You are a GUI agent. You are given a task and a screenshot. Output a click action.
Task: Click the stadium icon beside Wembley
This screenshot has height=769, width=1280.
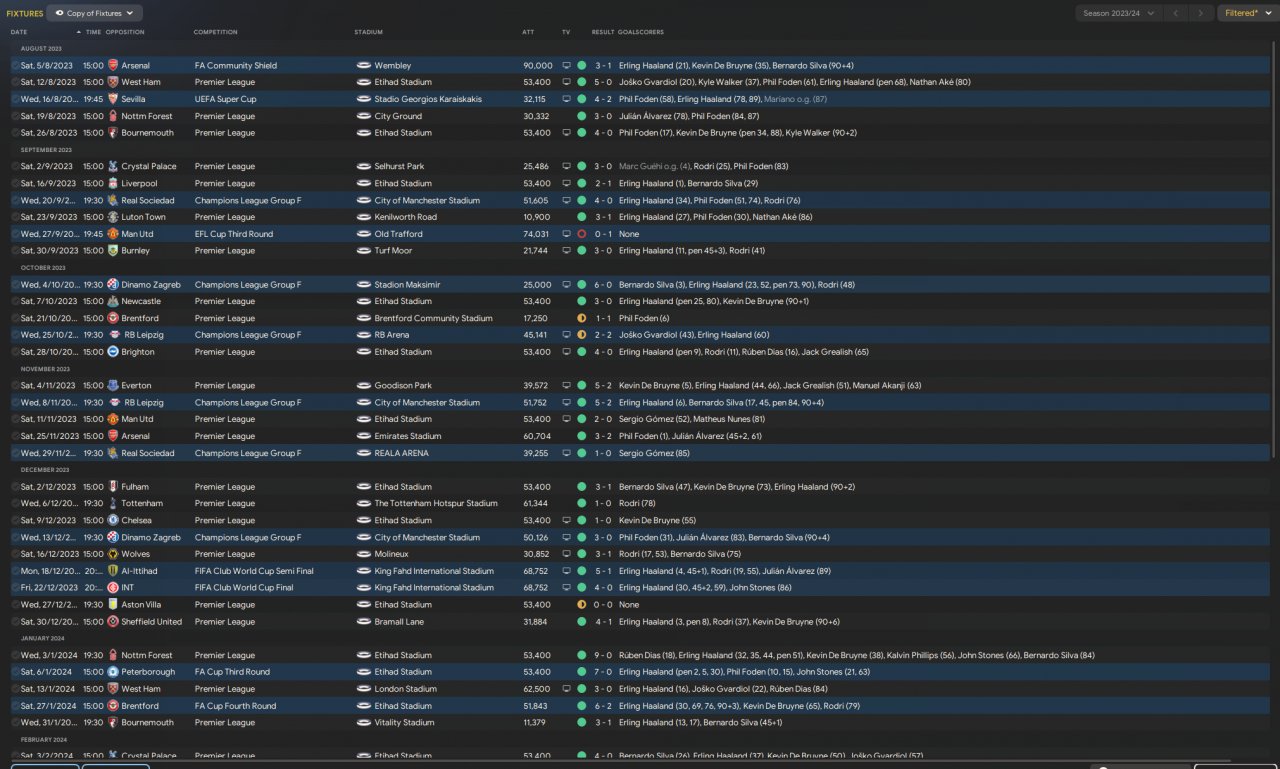tap(364, 66)
